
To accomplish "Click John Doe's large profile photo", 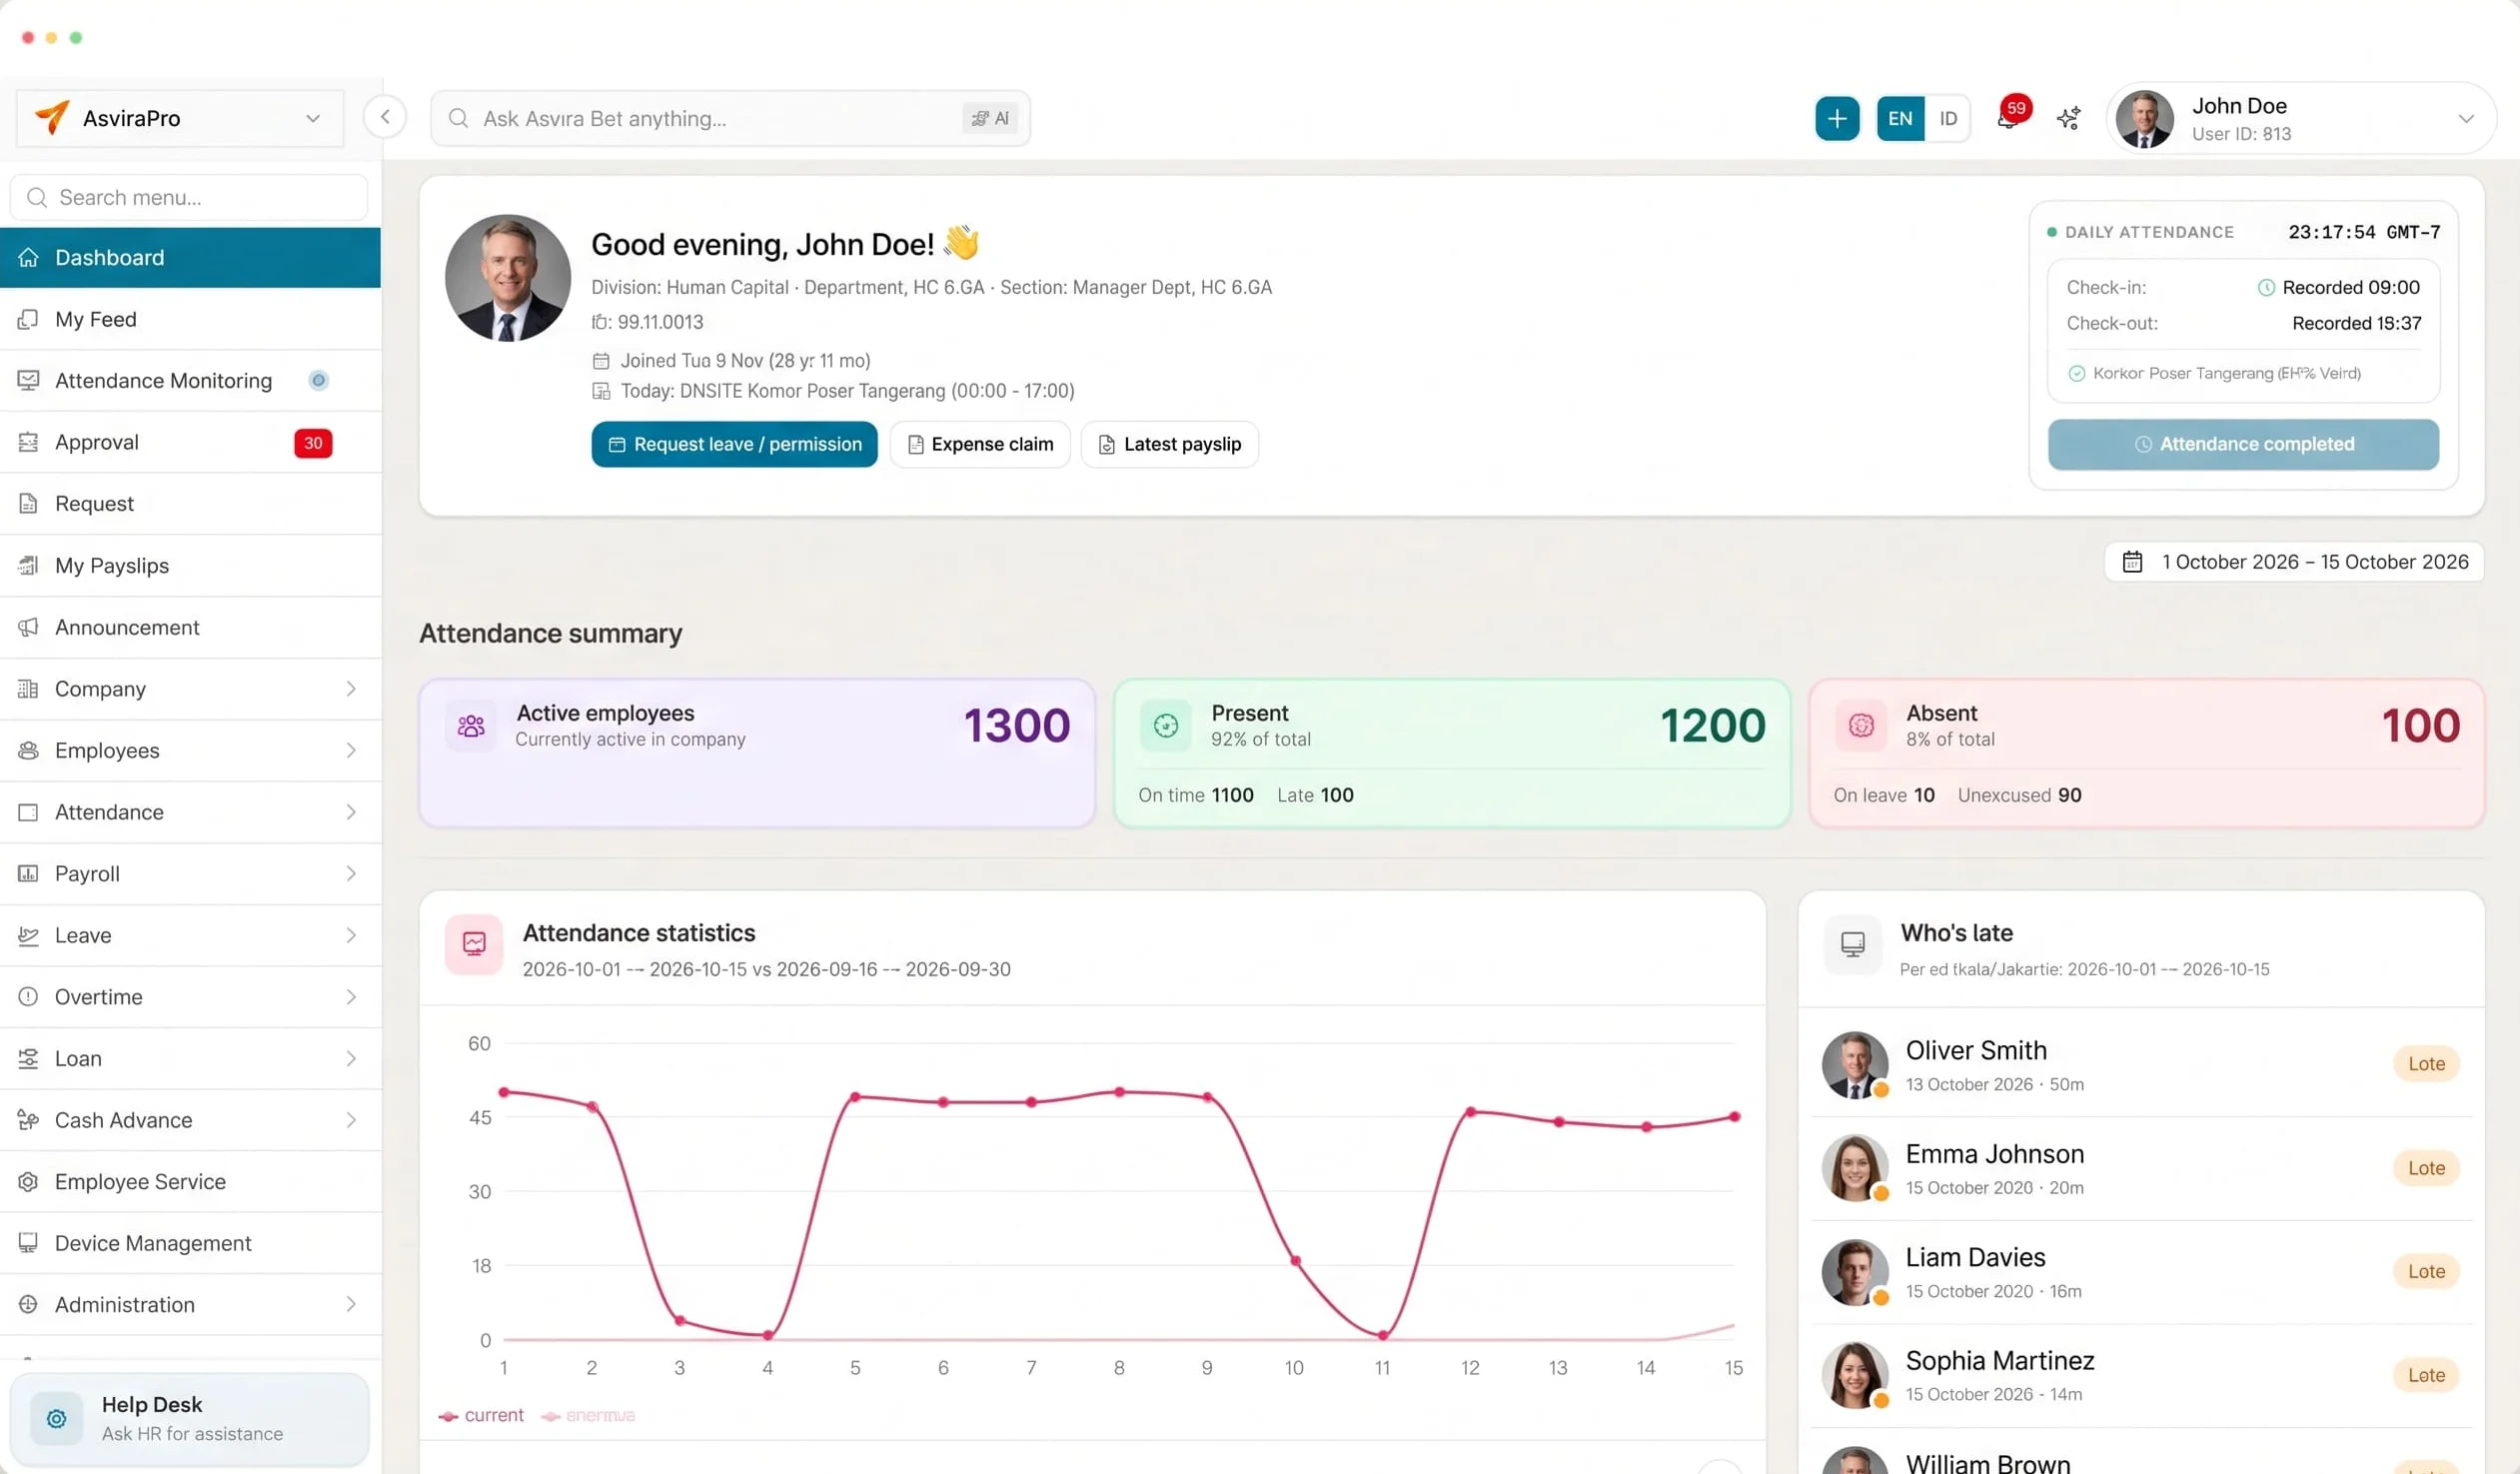I will click(508, 278).
